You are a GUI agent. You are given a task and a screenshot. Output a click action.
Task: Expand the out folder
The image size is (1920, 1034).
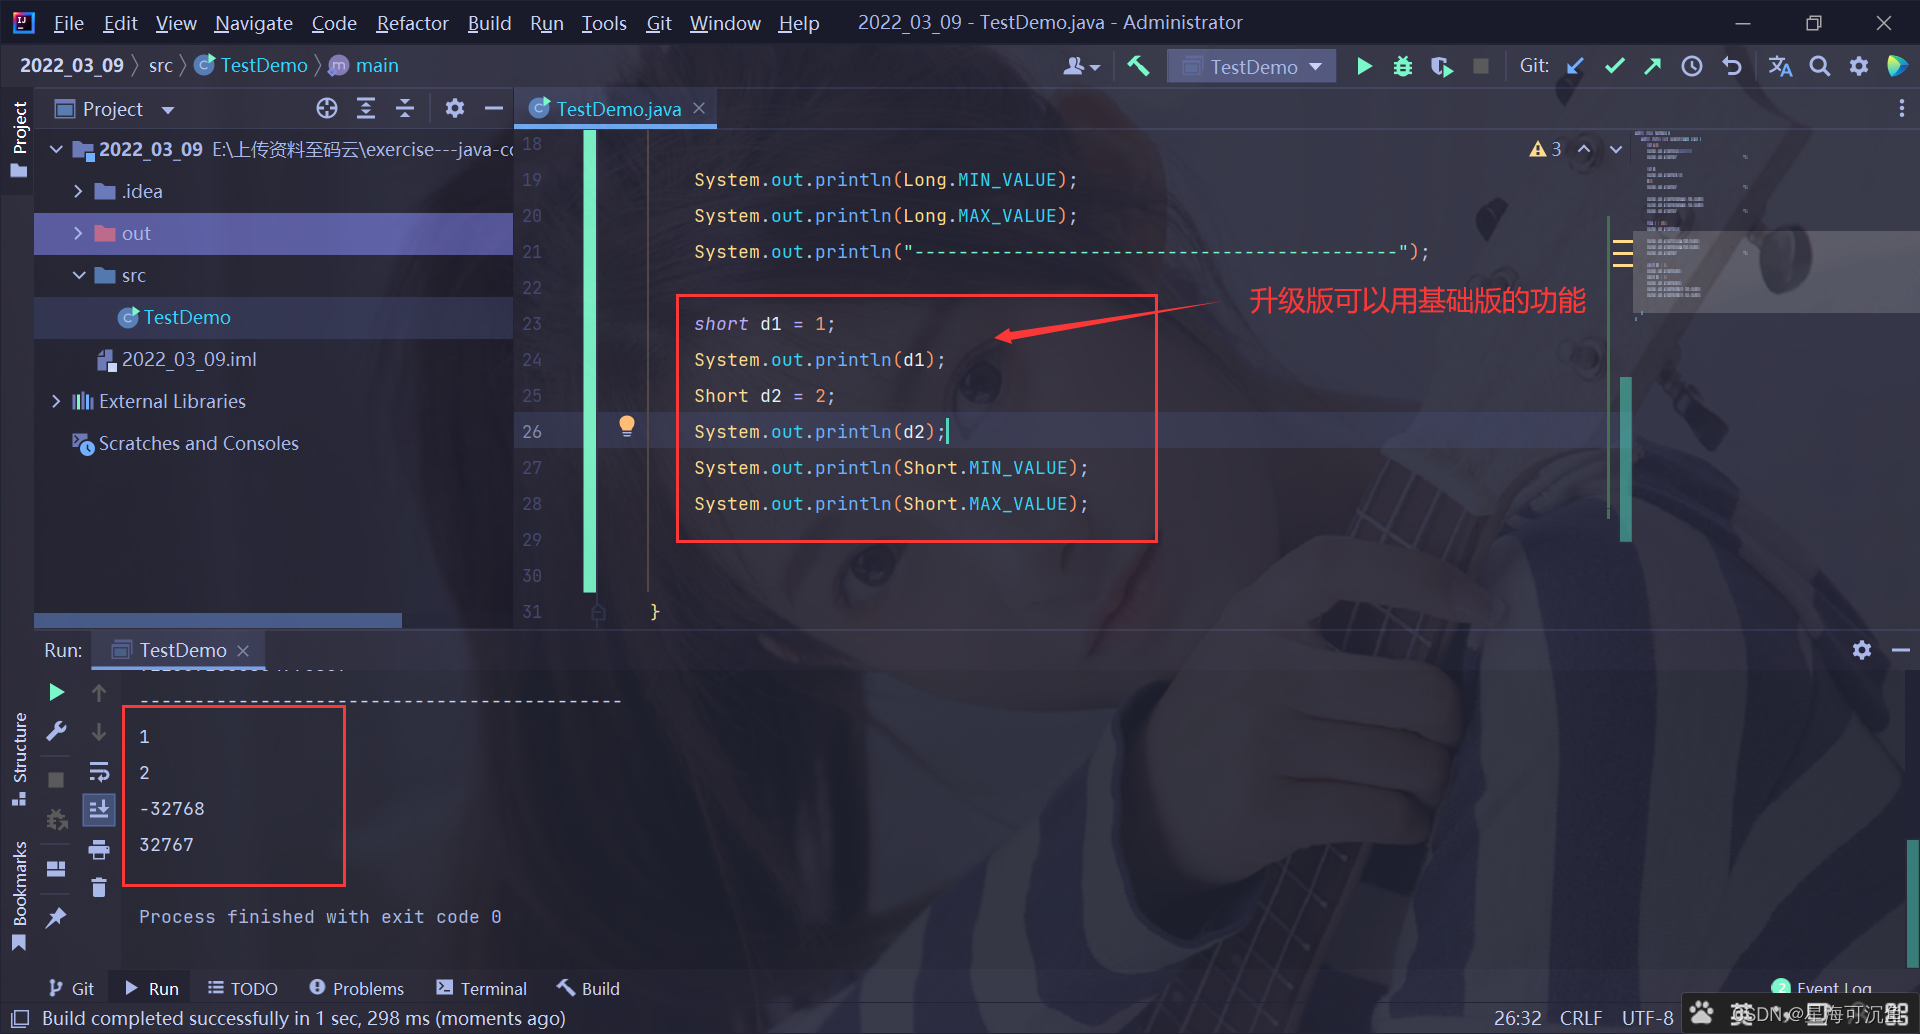click(x=78, y=233)
